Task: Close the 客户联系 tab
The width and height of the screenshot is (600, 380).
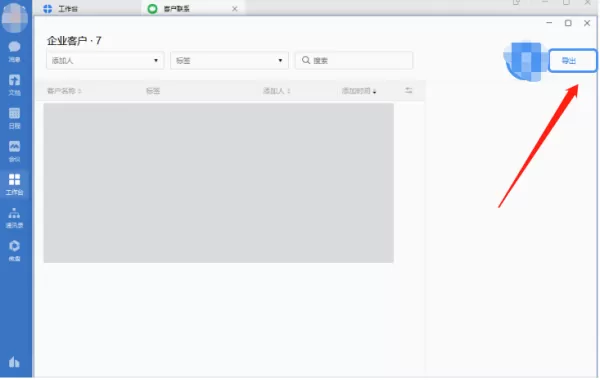Action: click(235, 8)
